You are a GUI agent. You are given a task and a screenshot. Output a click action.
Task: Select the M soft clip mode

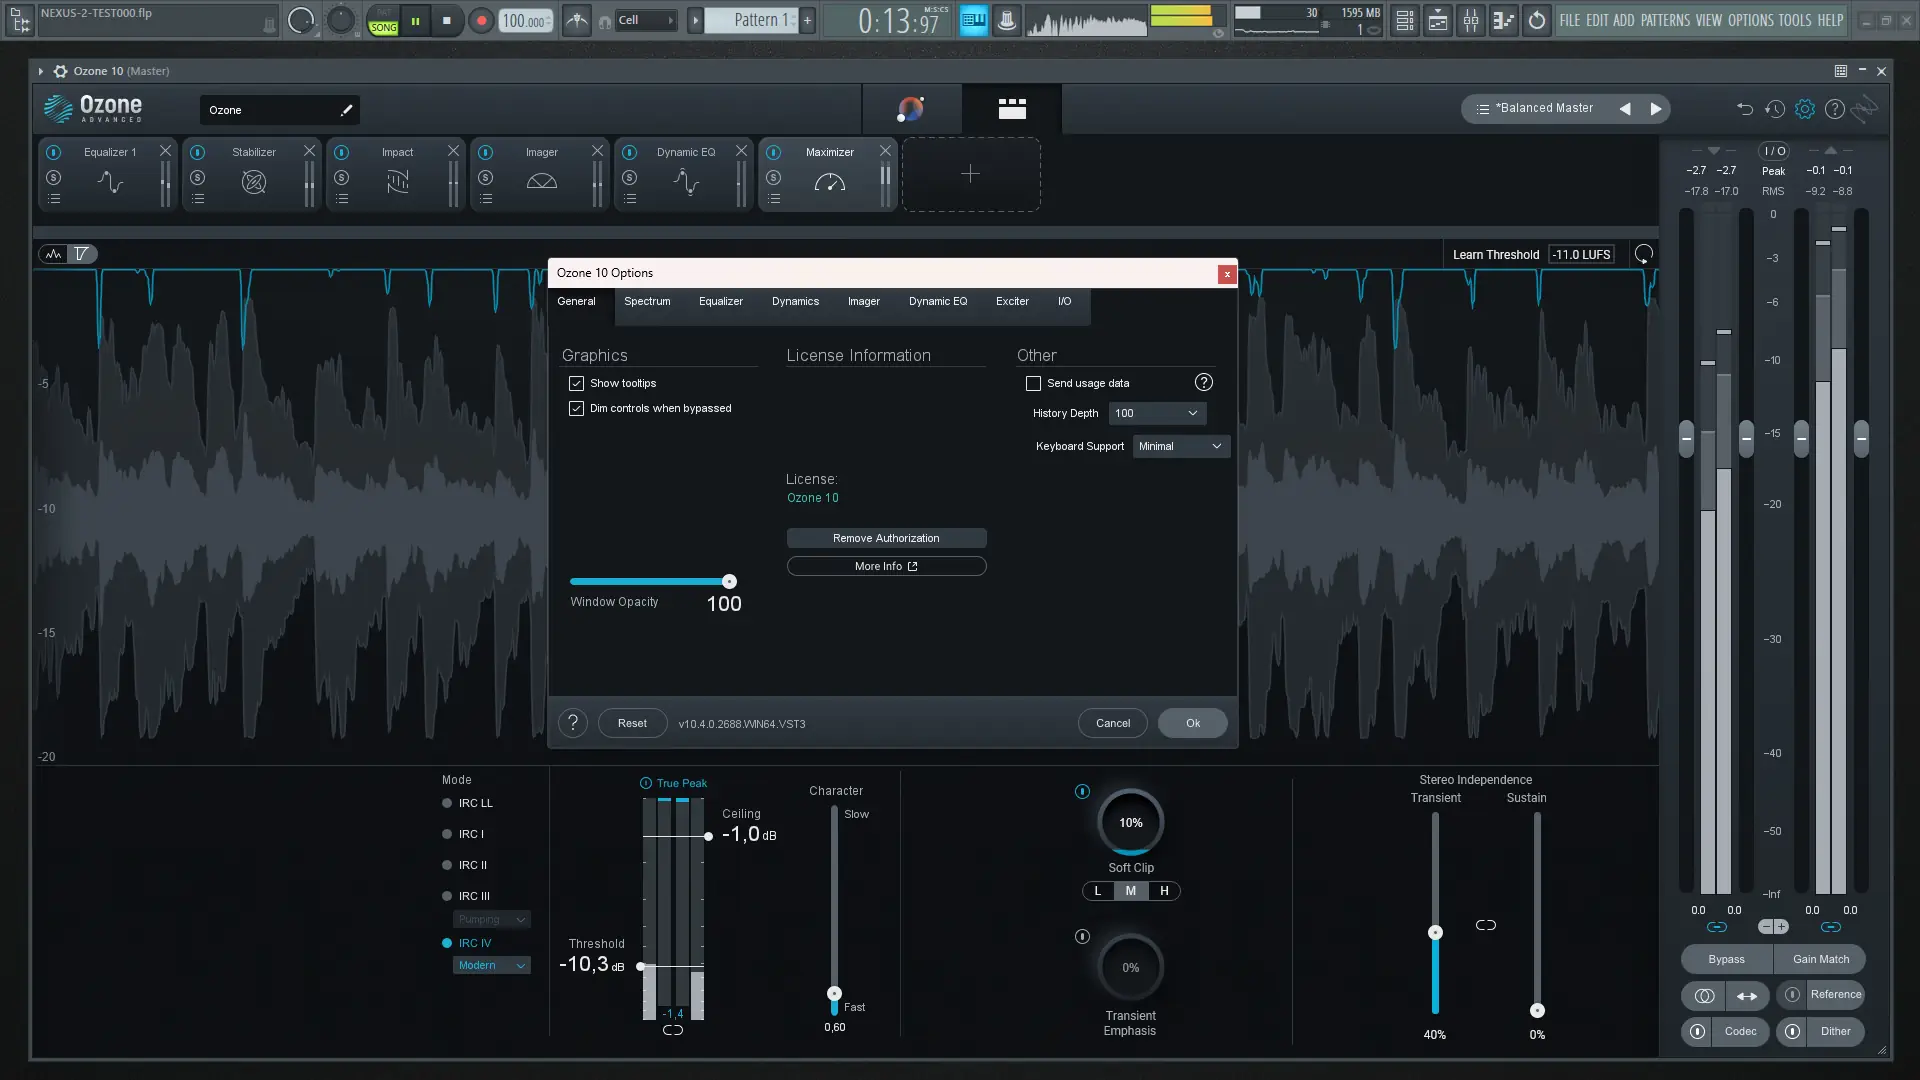1130,890
